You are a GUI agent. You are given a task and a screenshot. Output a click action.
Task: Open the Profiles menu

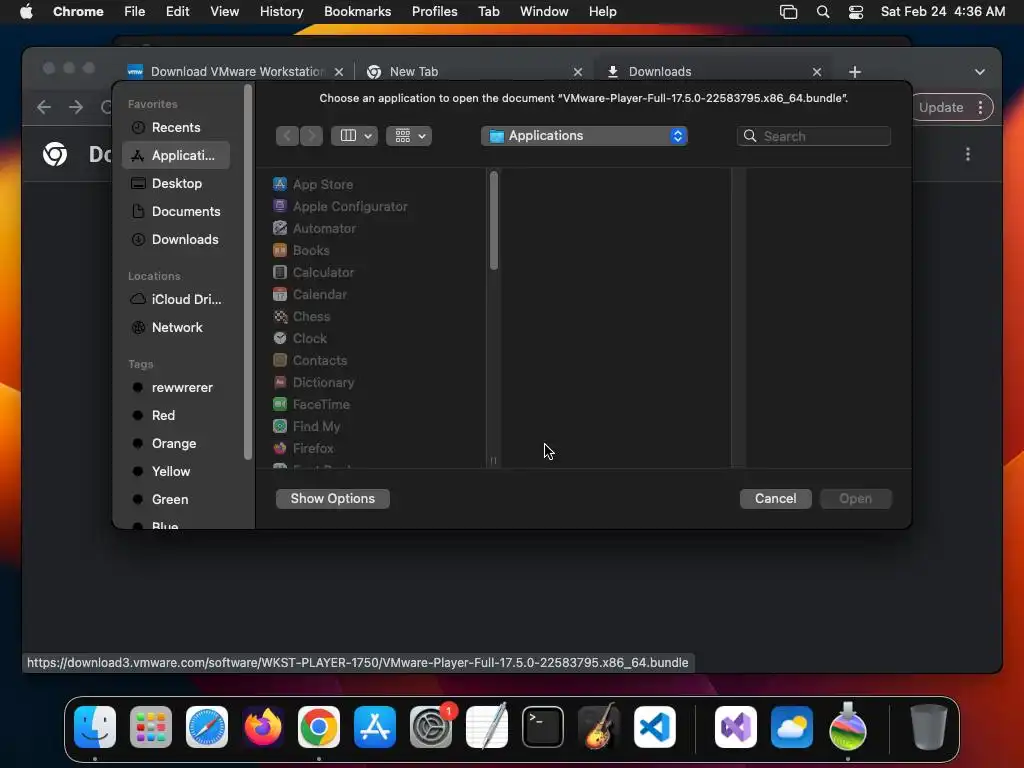(x=434, y=12)
